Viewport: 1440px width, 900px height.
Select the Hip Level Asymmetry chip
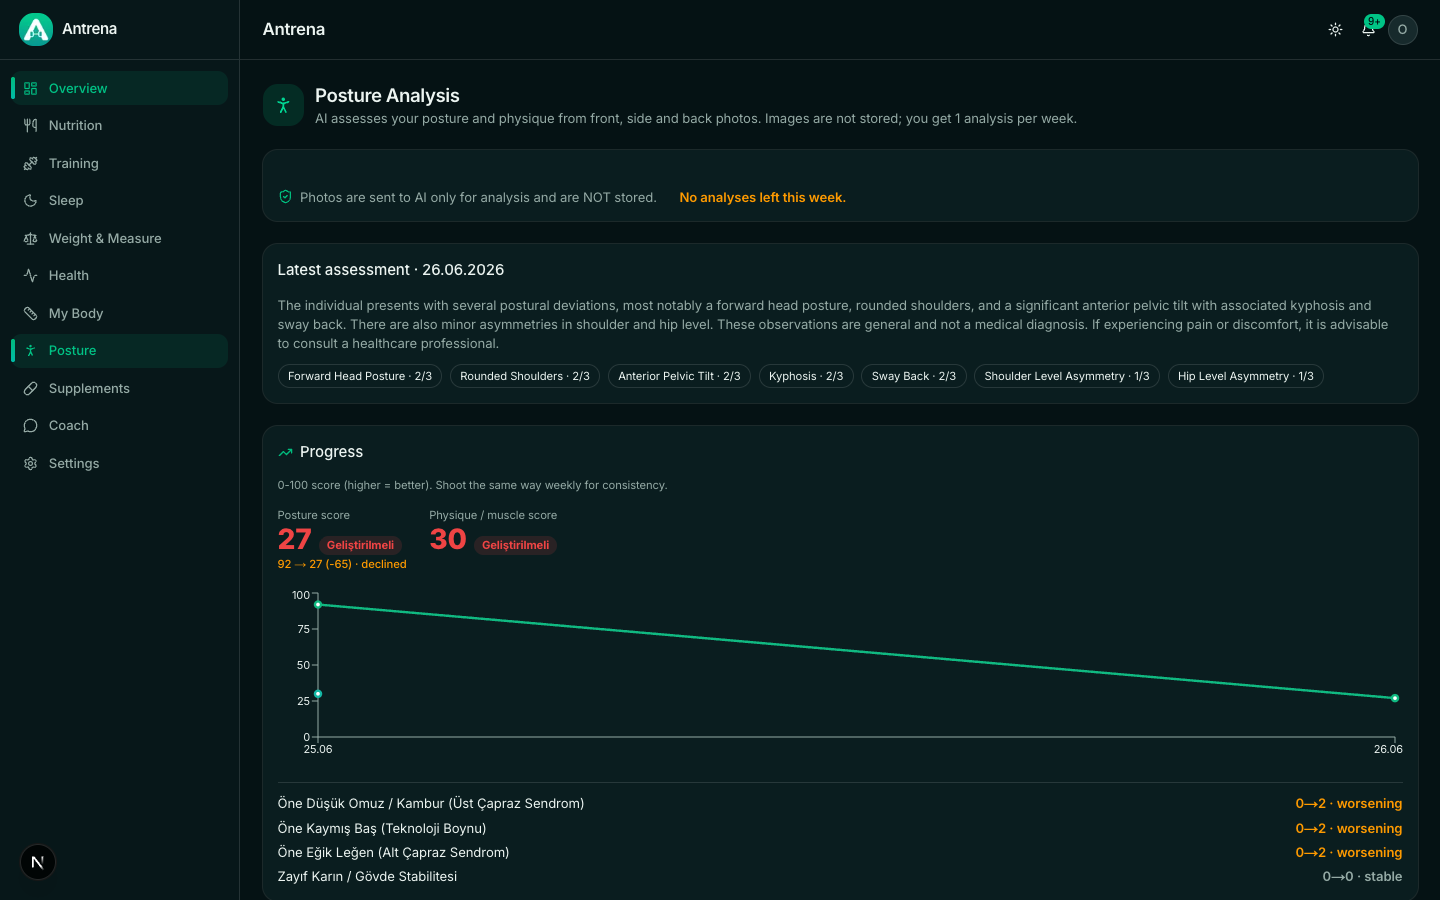1246,376
